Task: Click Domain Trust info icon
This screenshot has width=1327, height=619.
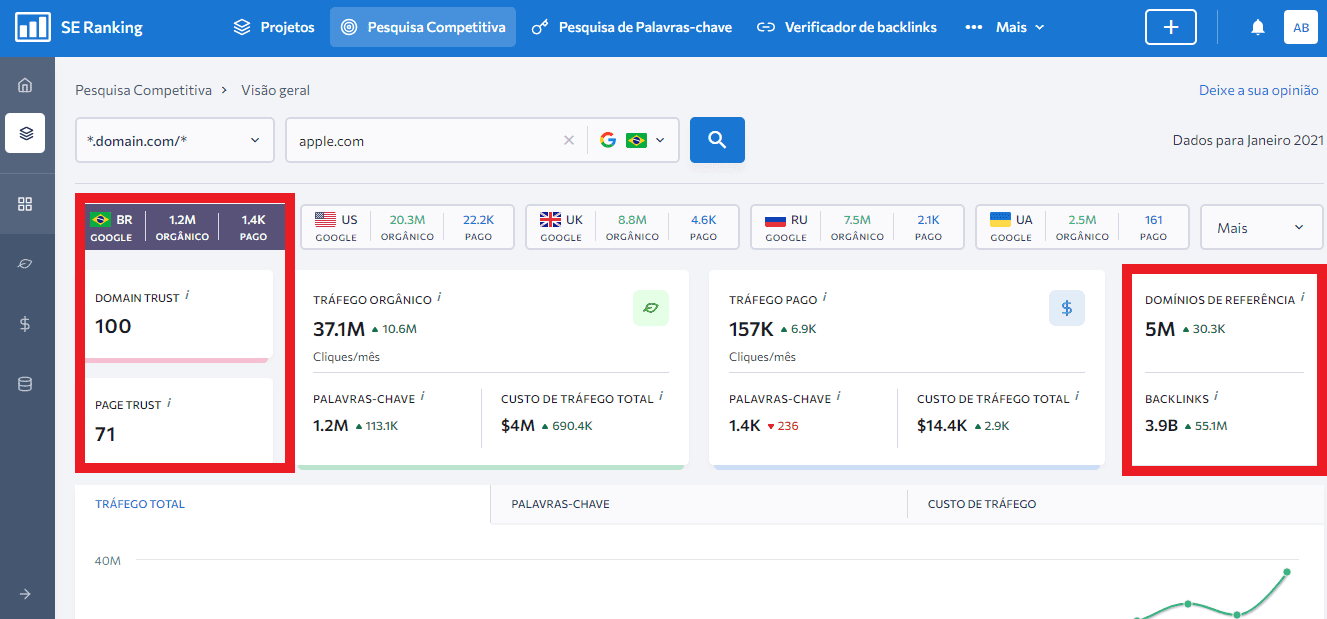Action: coord(188,296)
